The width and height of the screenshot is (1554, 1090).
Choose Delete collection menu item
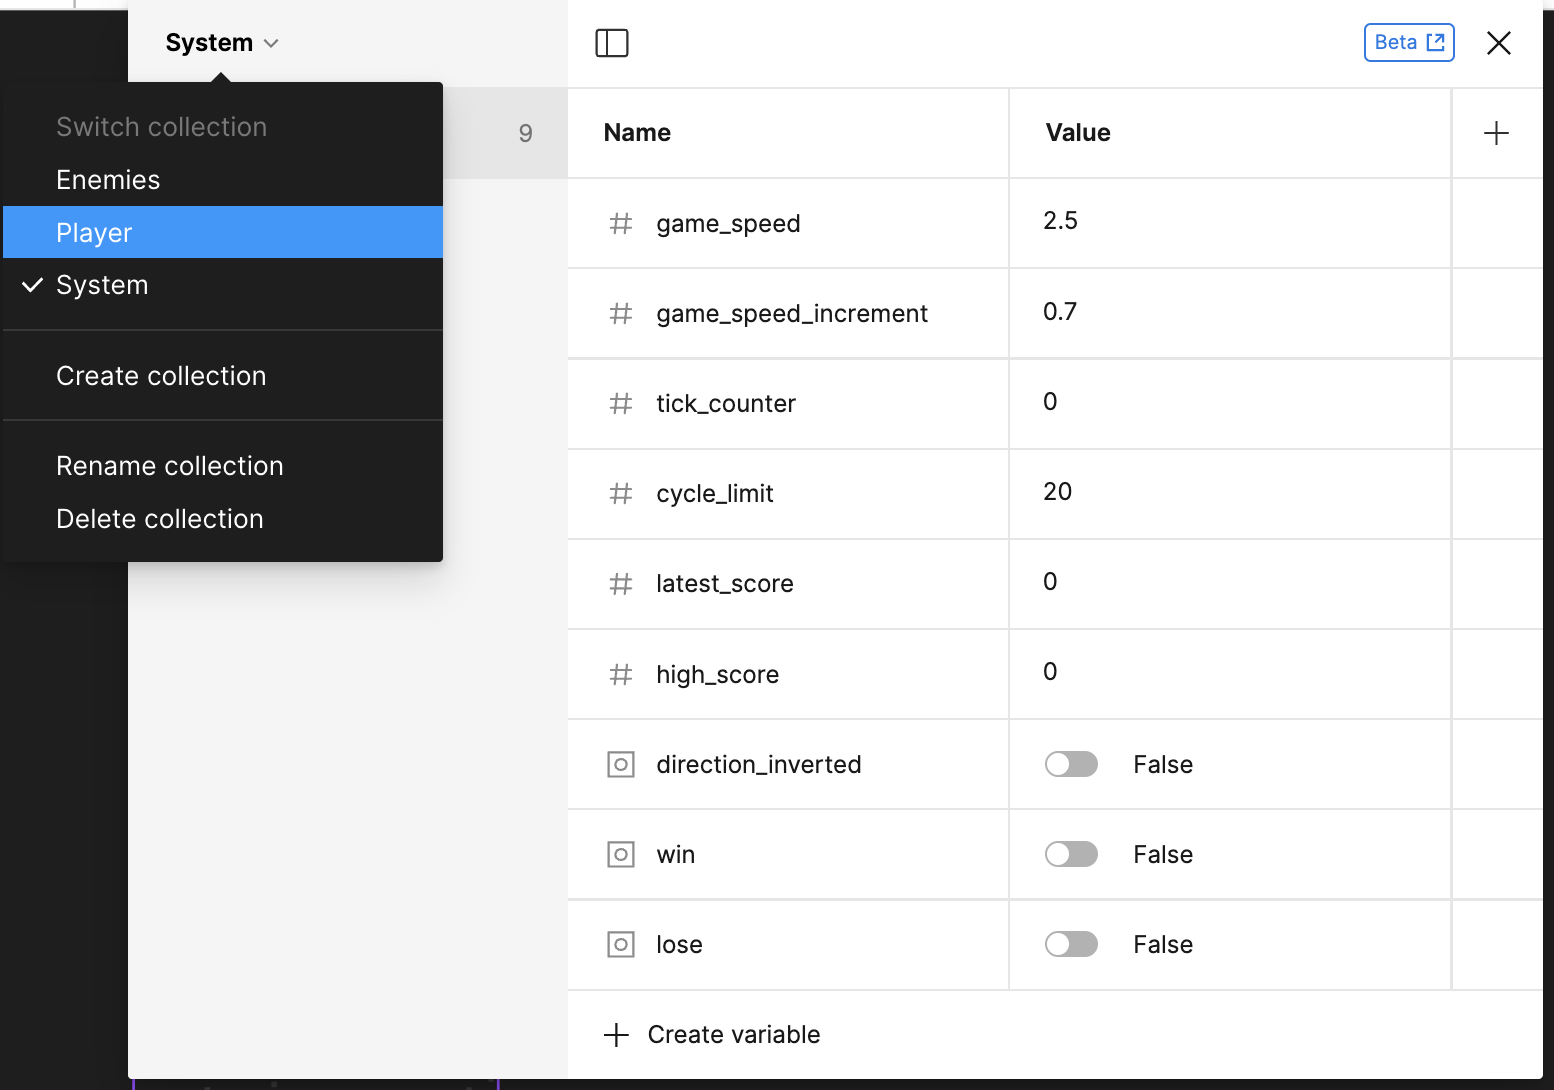(223, 519)
